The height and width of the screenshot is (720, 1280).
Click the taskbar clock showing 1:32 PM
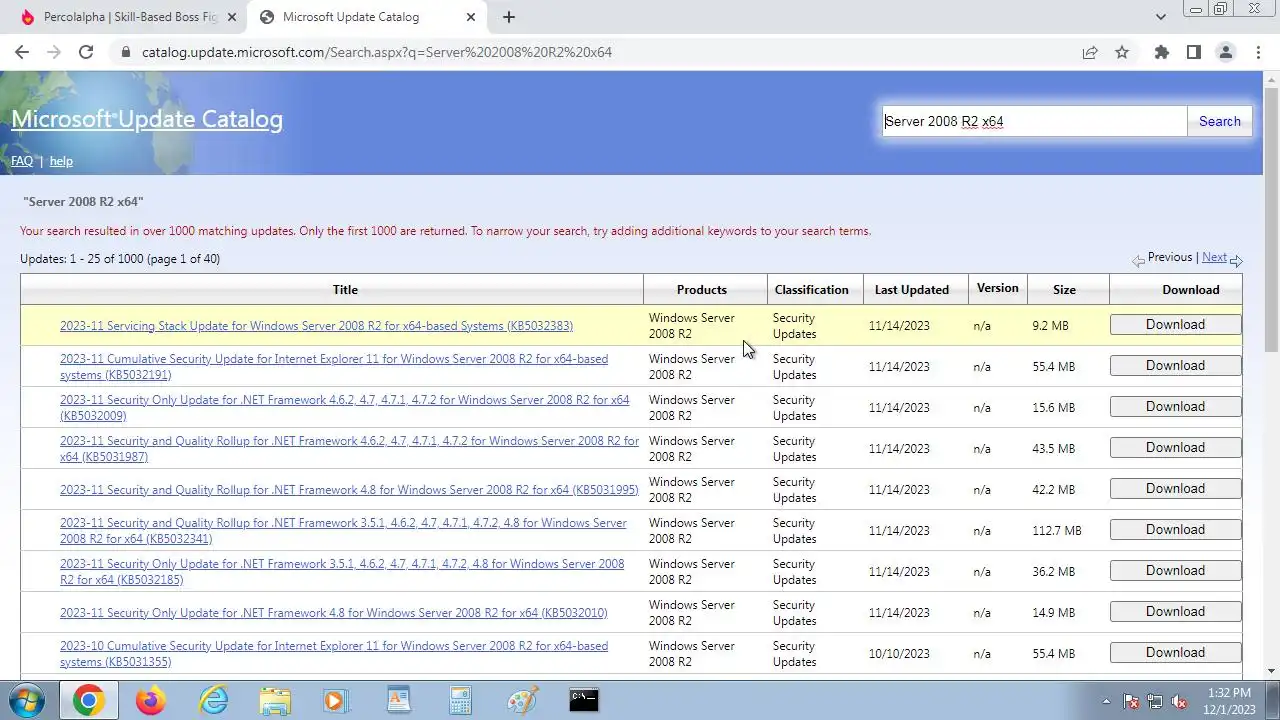click(1229, 701)
